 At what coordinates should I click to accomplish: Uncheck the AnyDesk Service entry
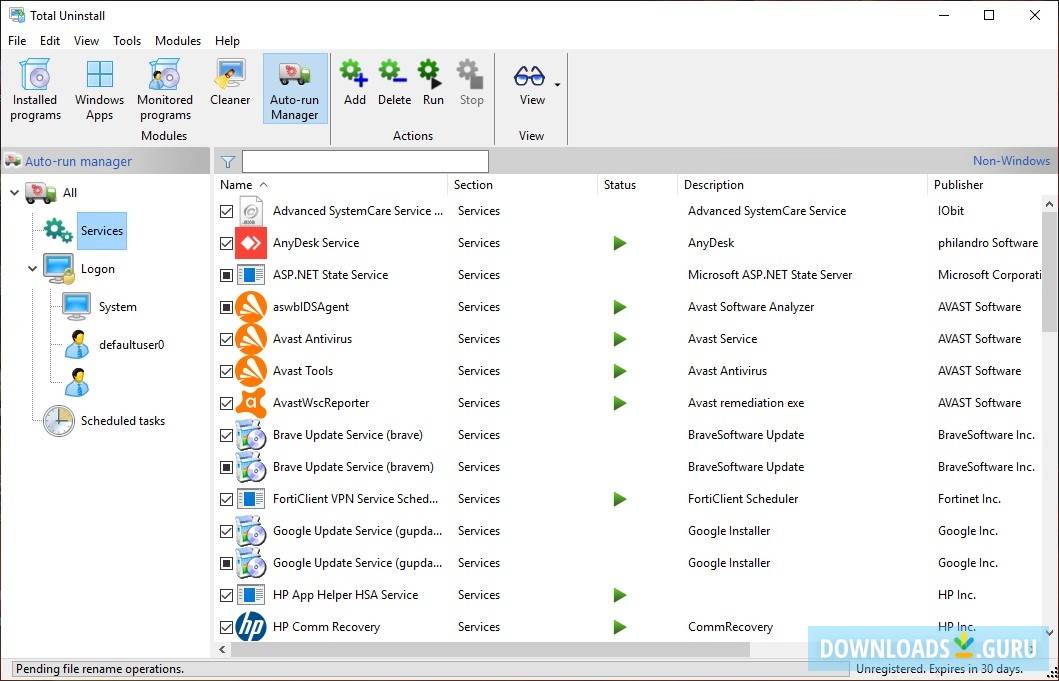(x=225, y=243)
